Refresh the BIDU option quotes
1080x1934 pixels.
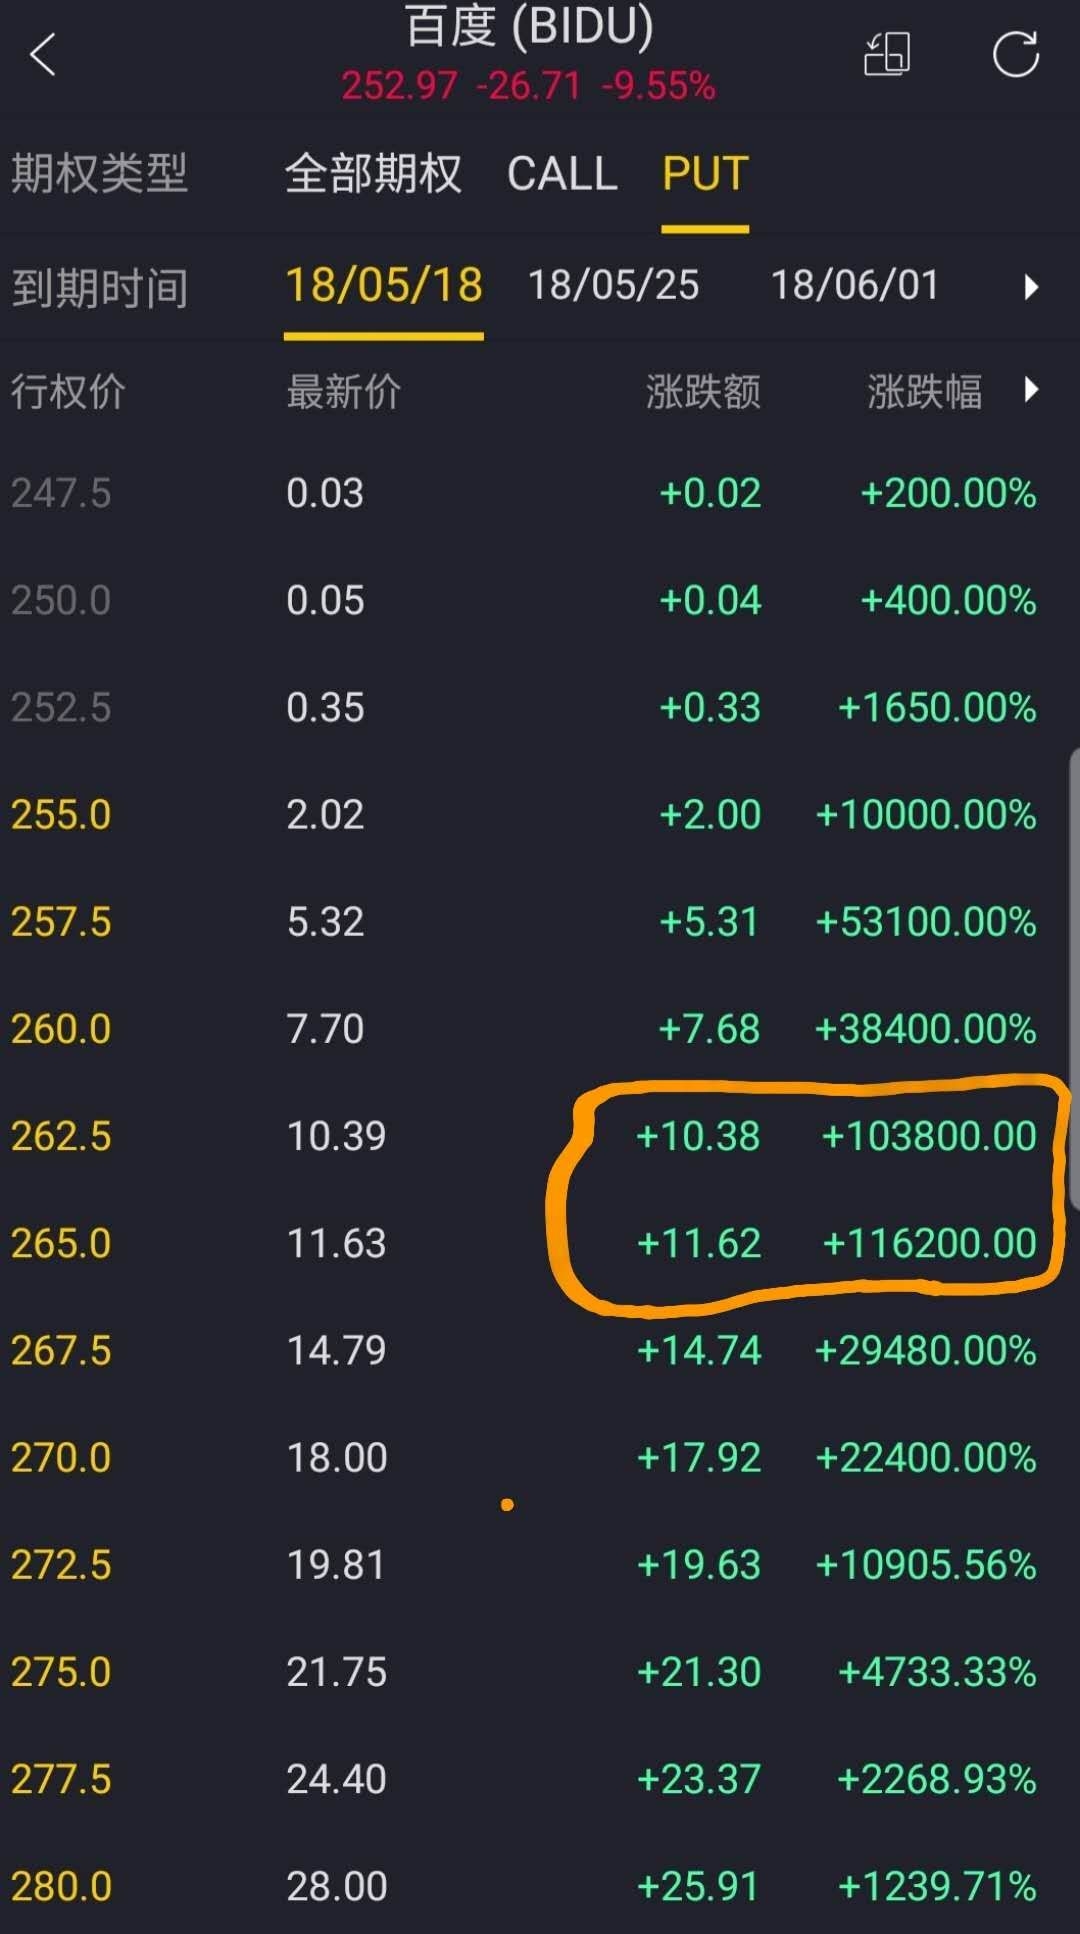coord(1015,55)
